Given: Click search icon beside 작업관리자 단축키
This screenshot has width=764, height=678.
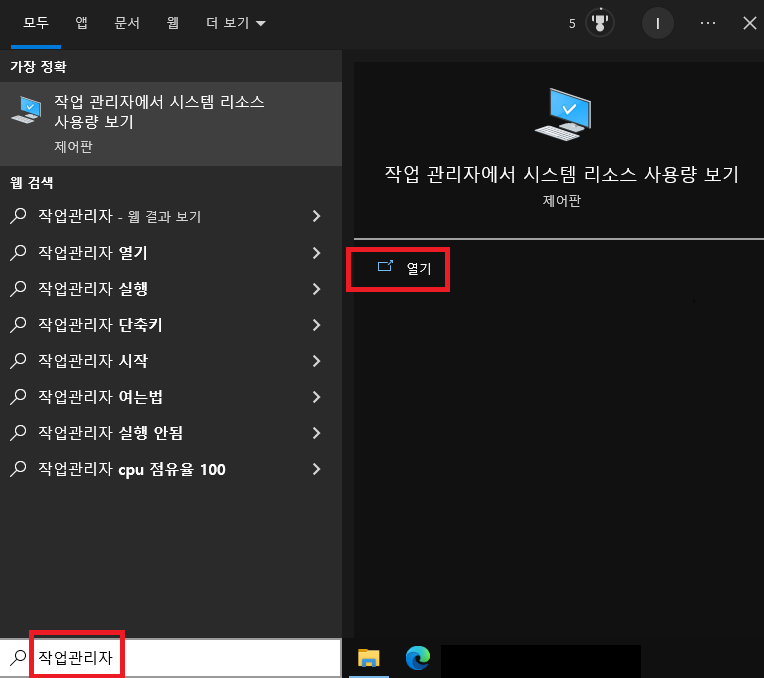Looking at the screenshot, I should click(18, 325).
